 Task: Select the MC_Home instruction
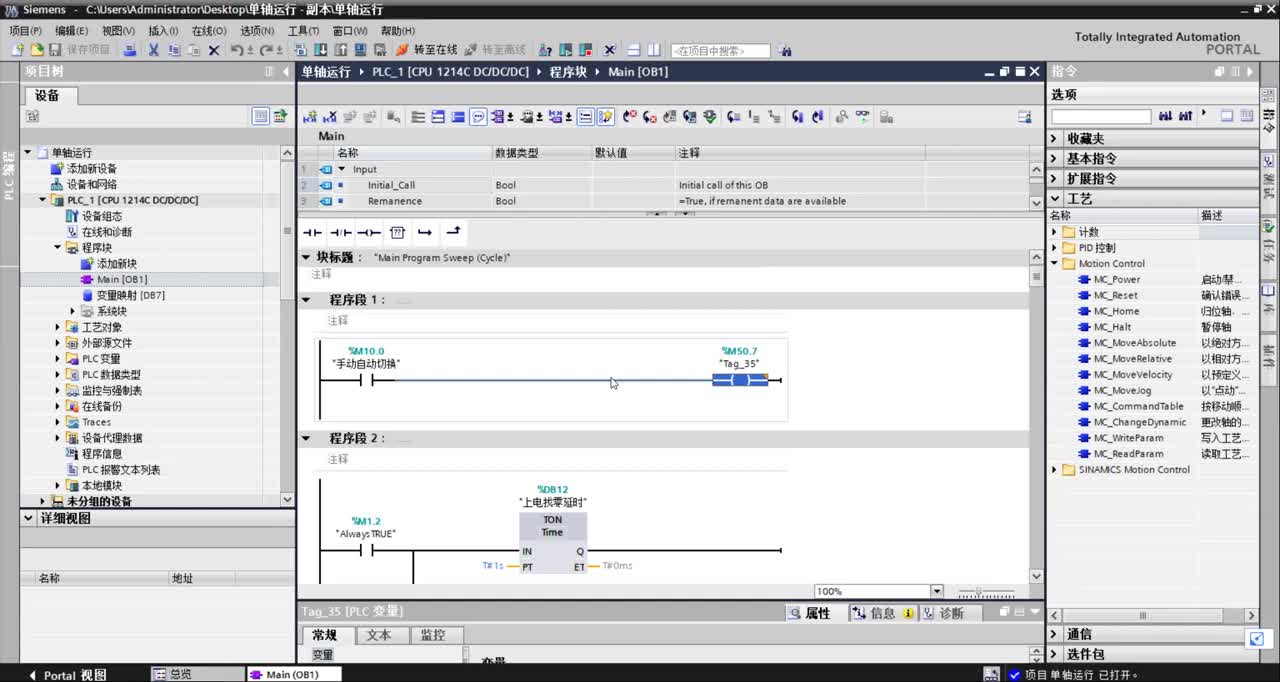(x=1116, y=311)
